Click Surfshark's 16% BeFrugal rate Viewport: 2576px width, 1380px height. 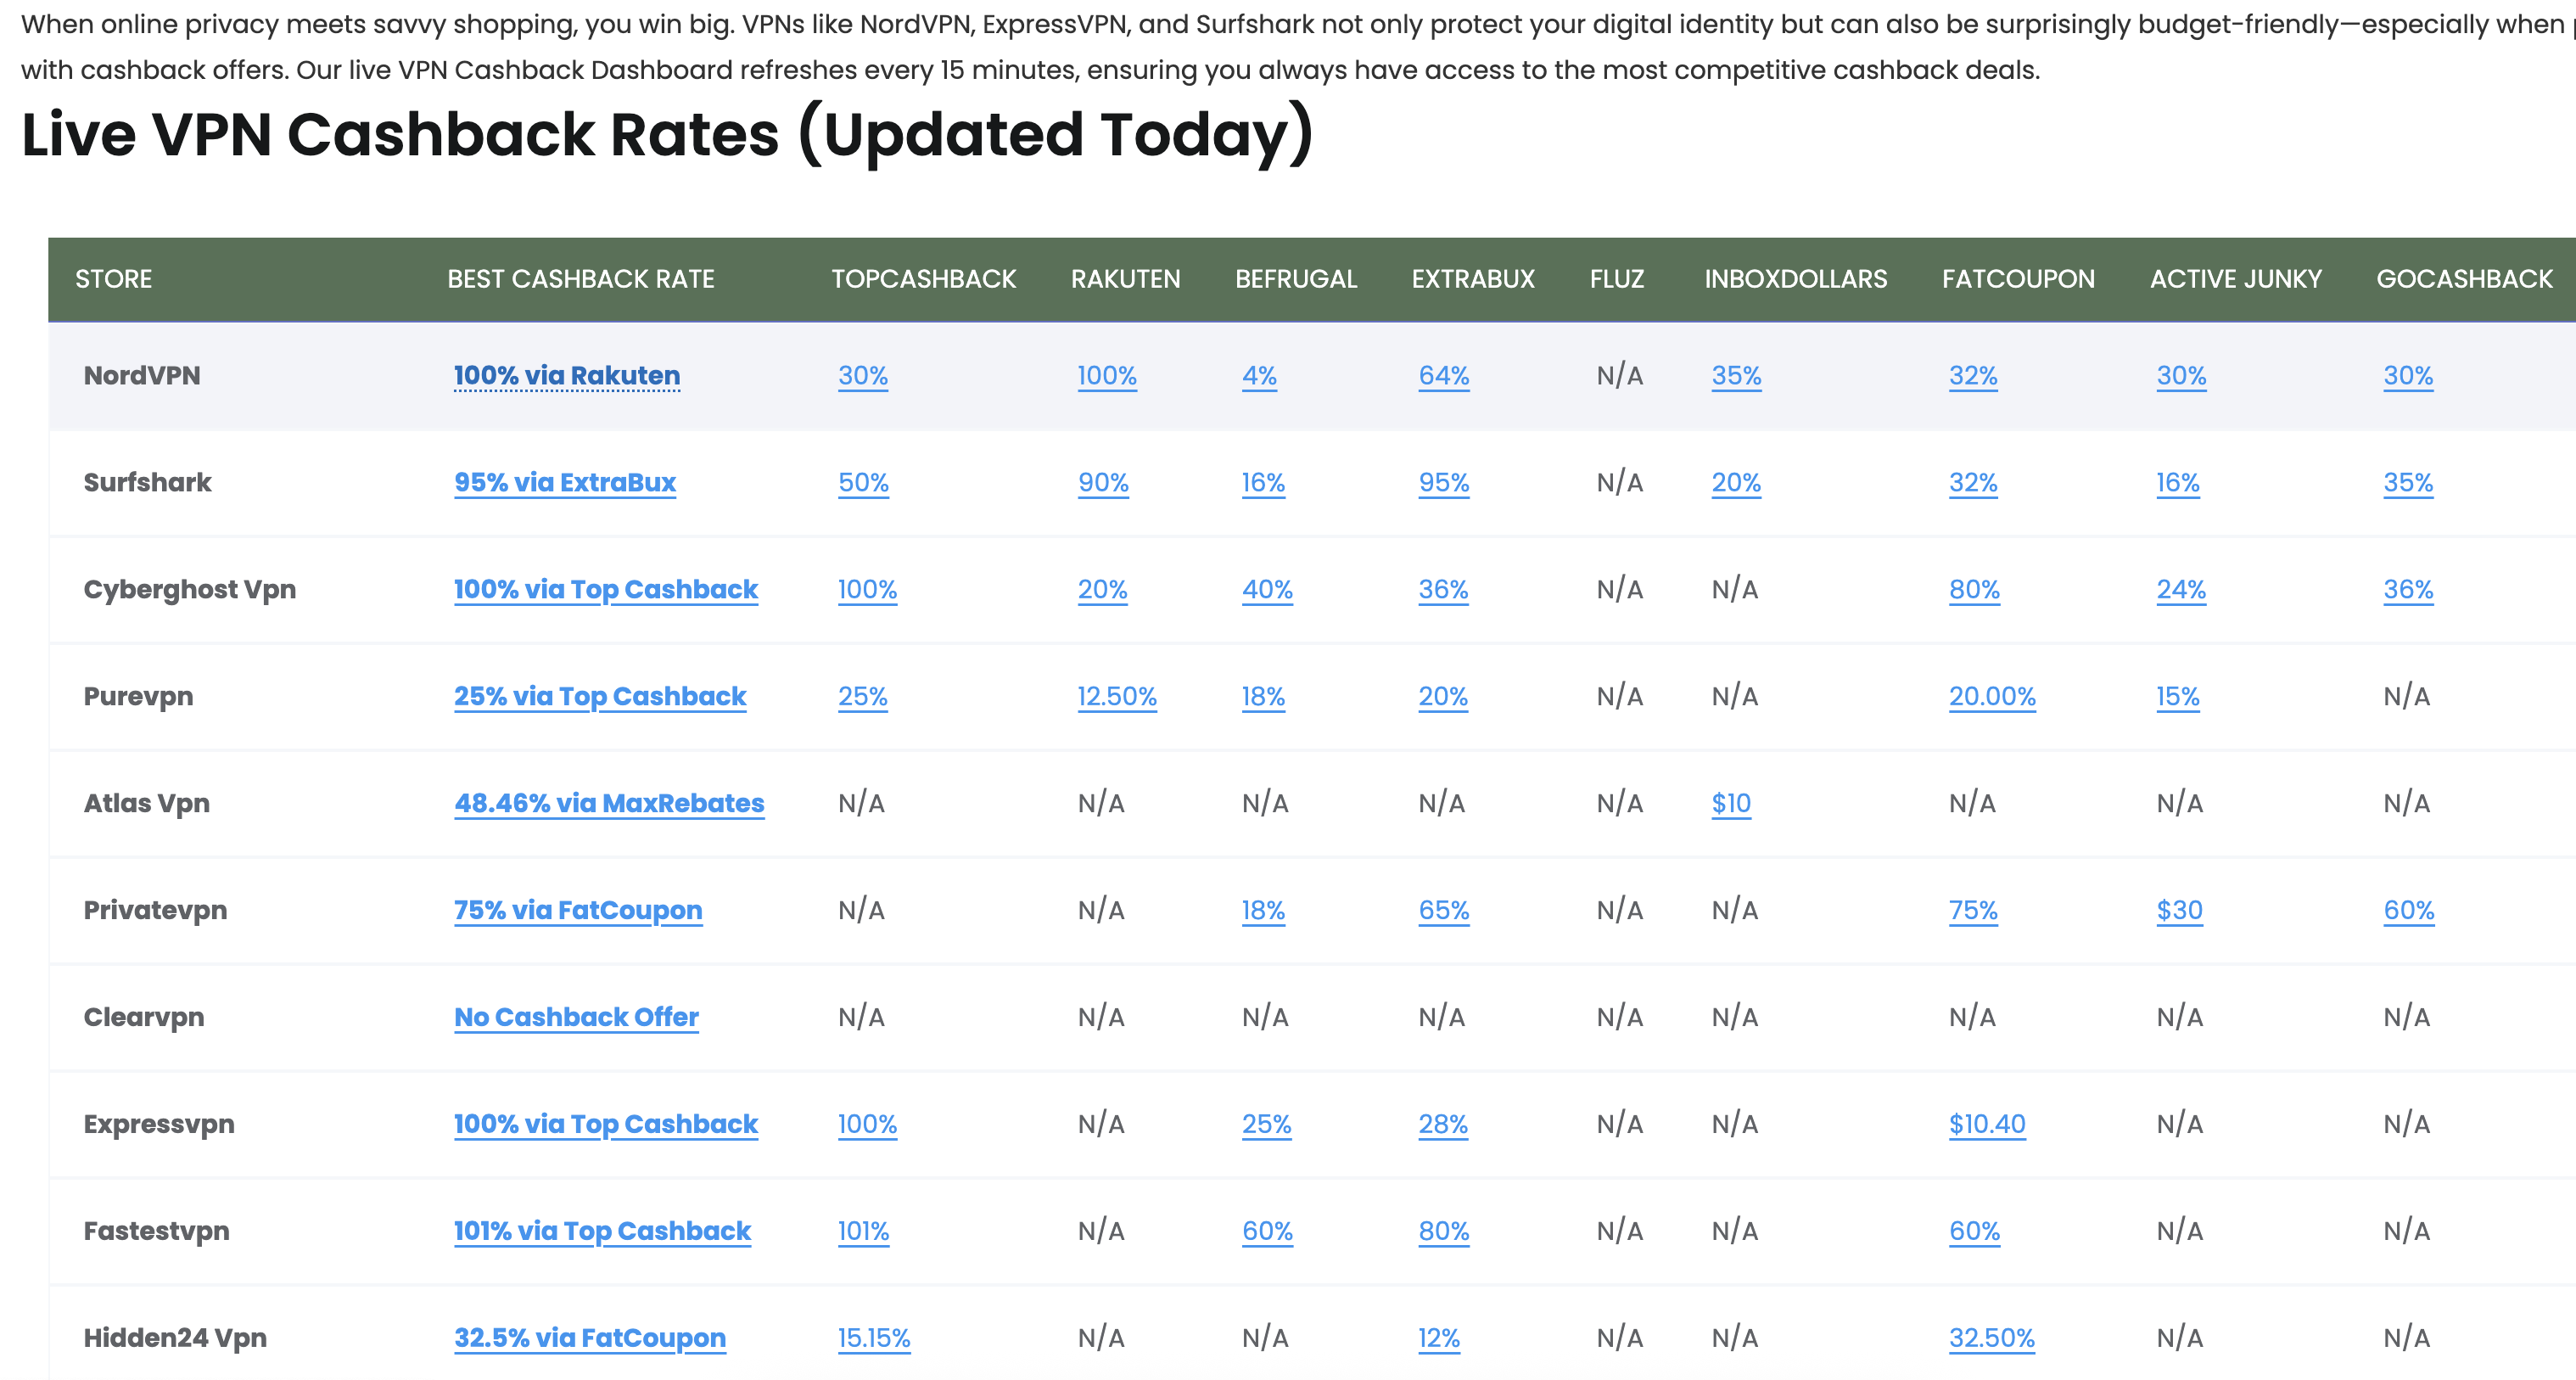(1264, 483)
